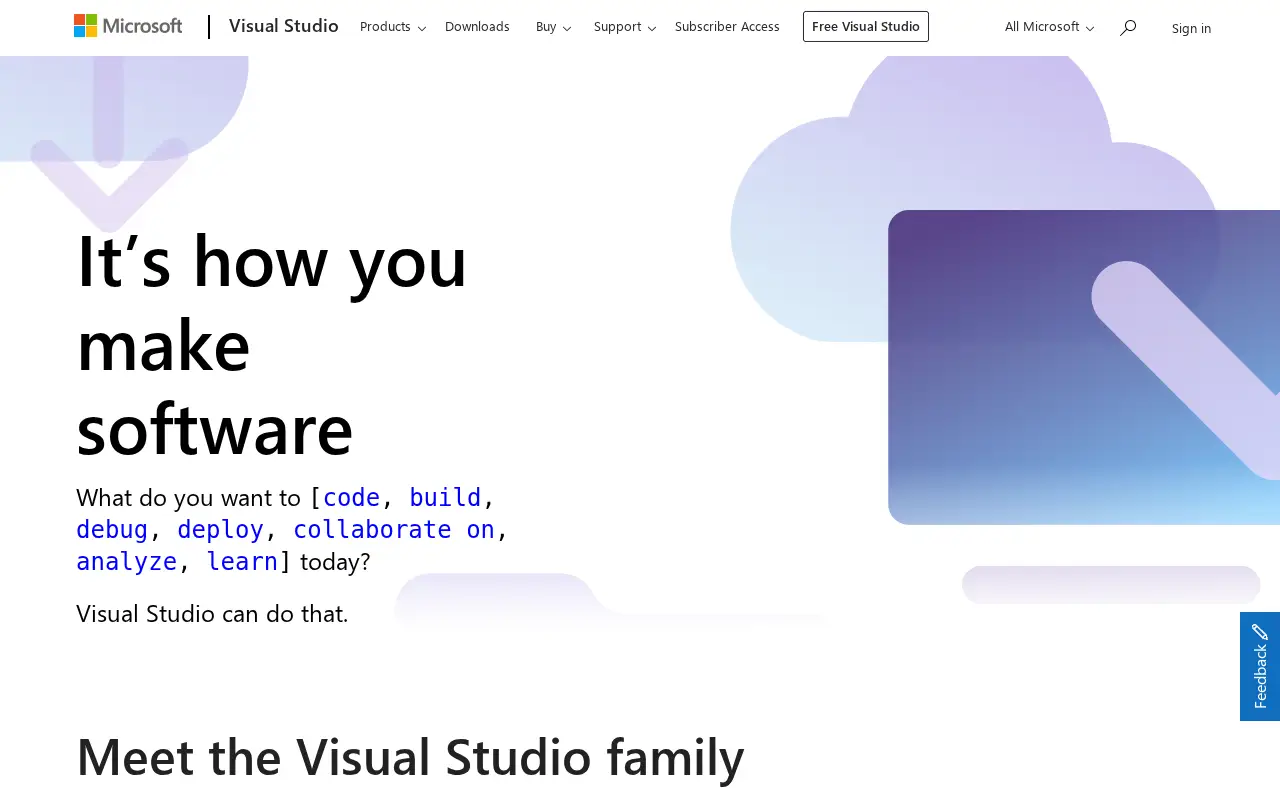Click the "Visual Studio can do that." text

[212, 613]
